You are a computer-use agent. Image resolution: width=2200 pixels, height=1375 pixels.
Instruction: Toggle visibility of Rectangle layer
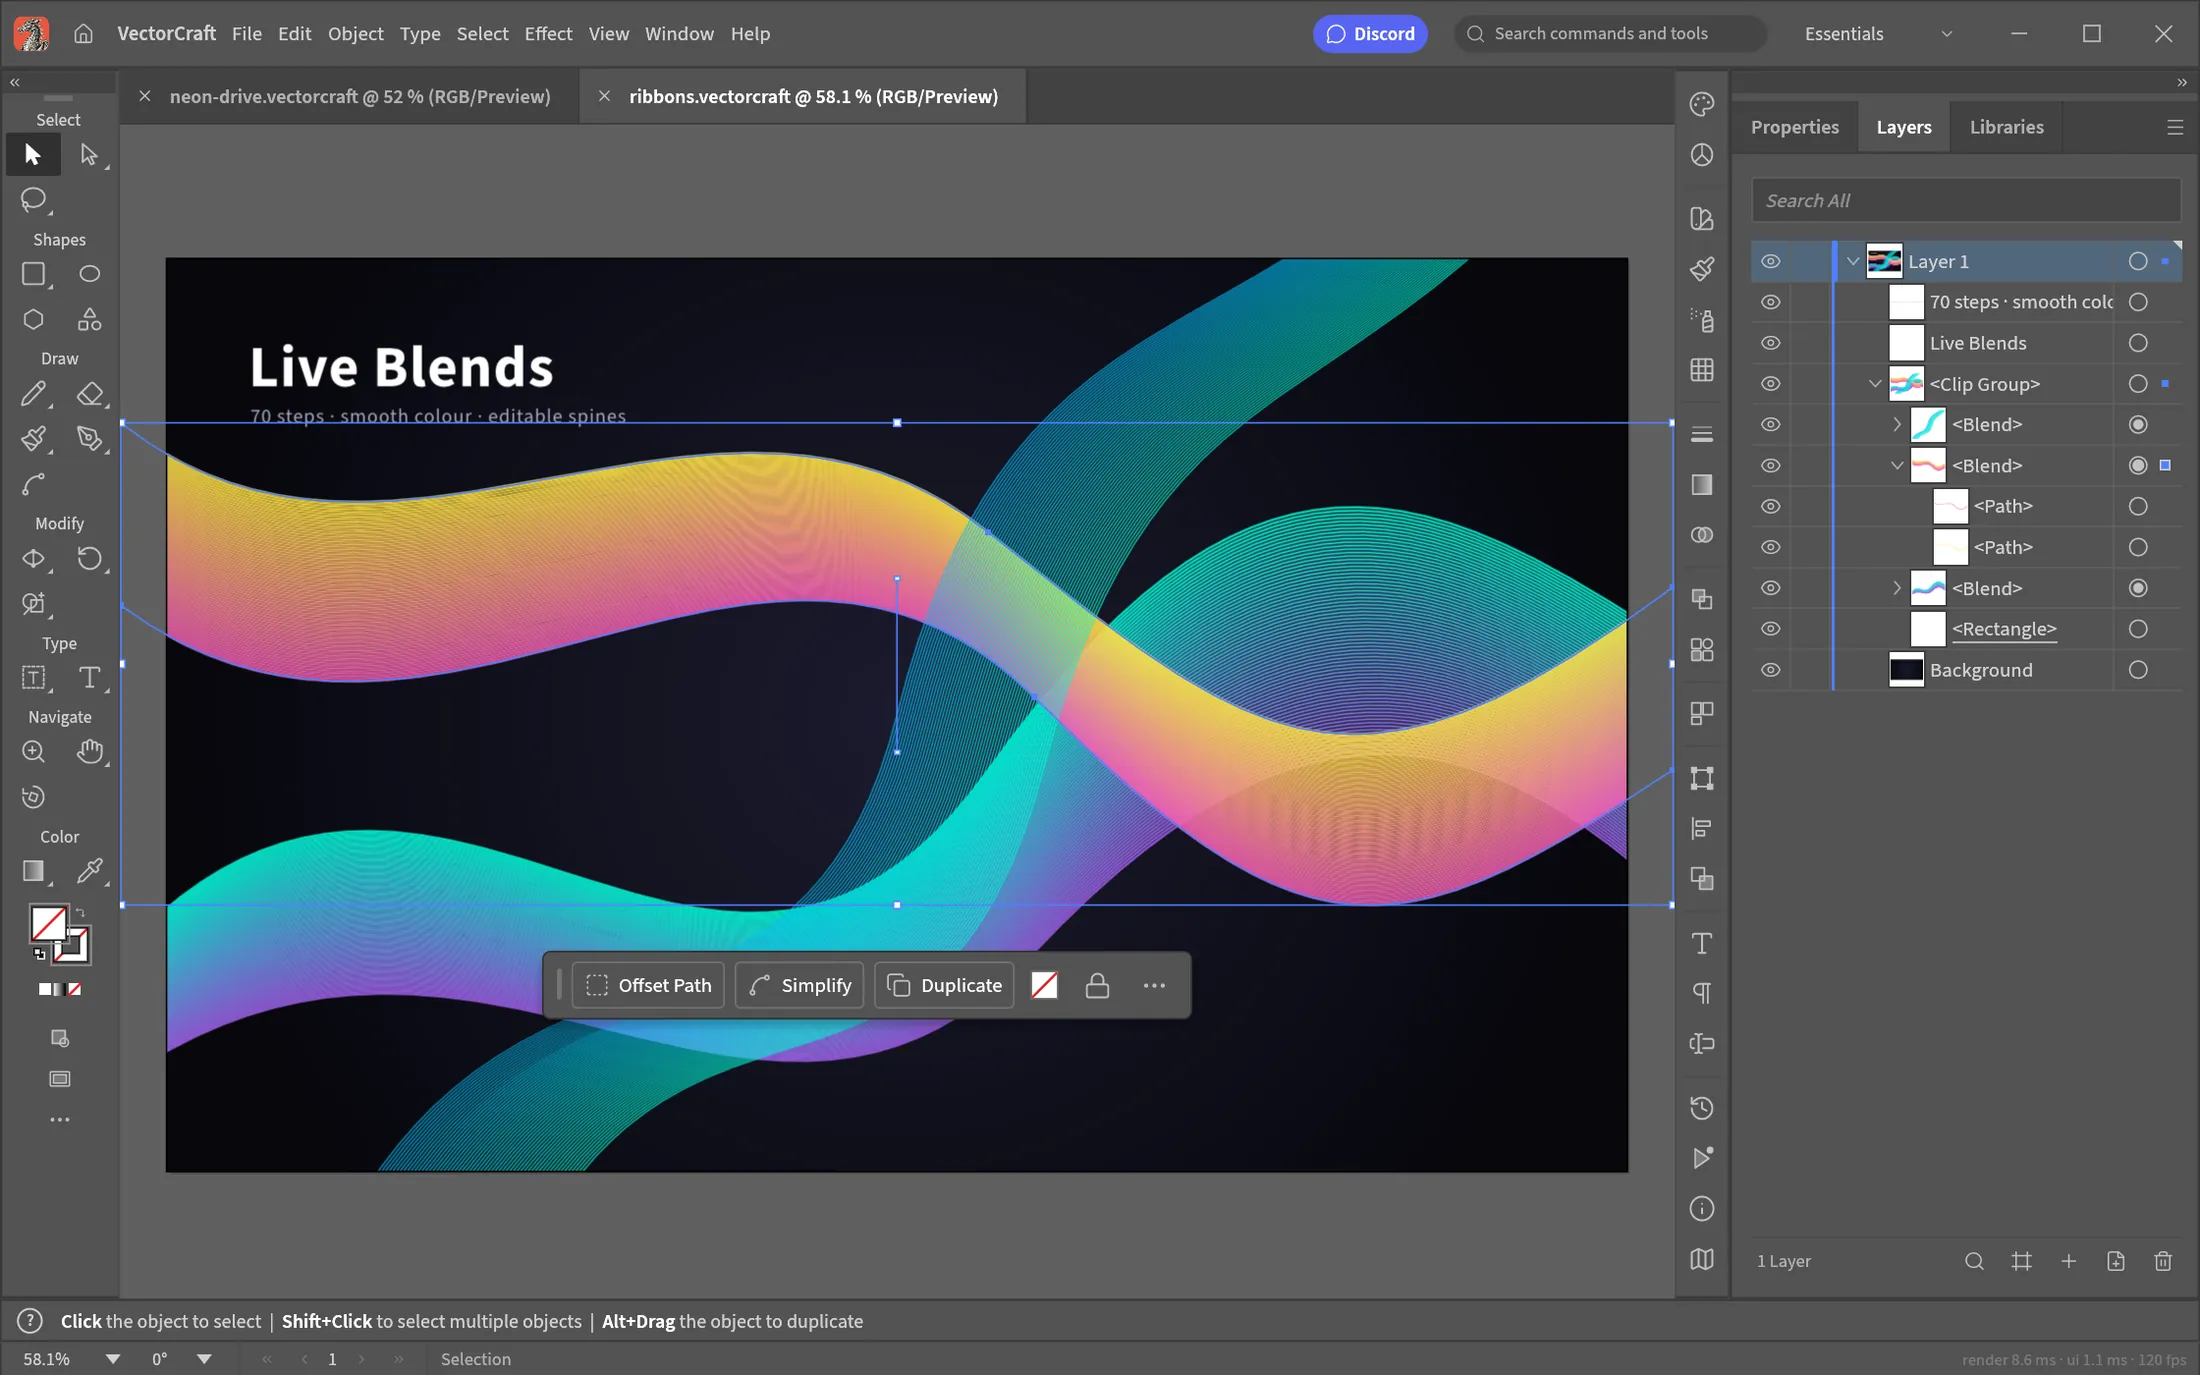pyautogui.click(x=1770, y=629)
